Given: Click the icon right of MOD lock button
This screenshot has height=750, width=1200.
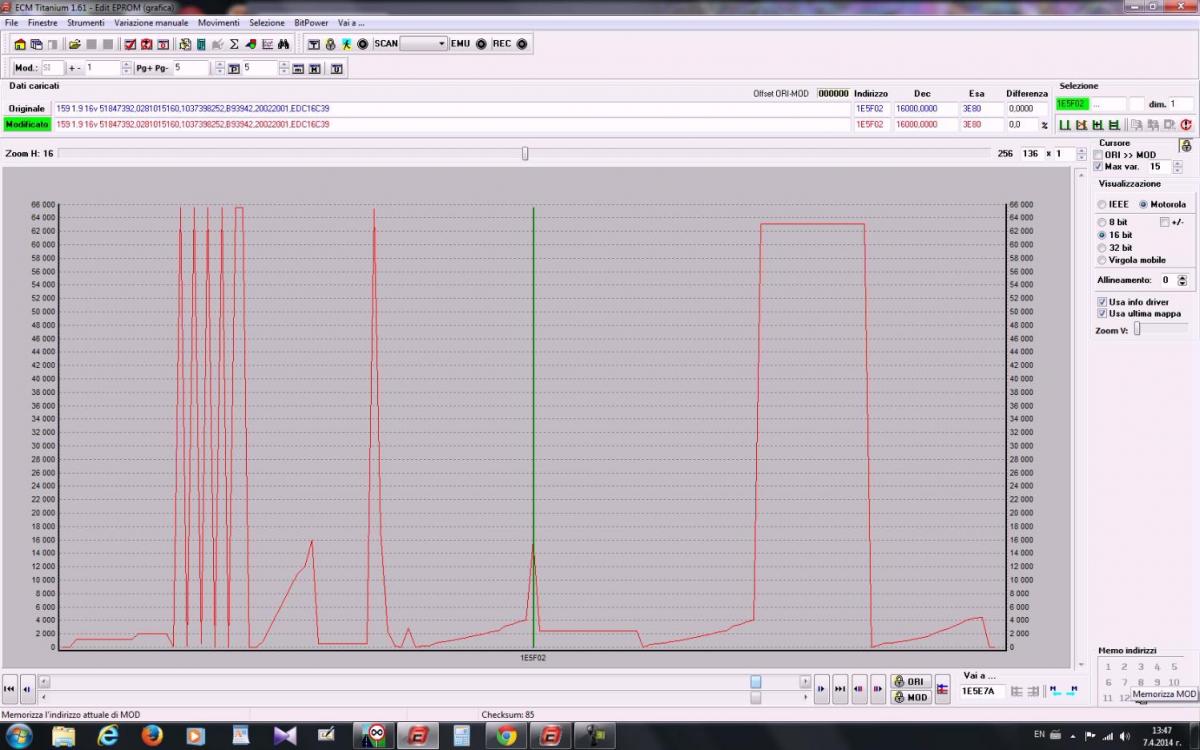Looking at the screenshot, I should click(942, 689).
